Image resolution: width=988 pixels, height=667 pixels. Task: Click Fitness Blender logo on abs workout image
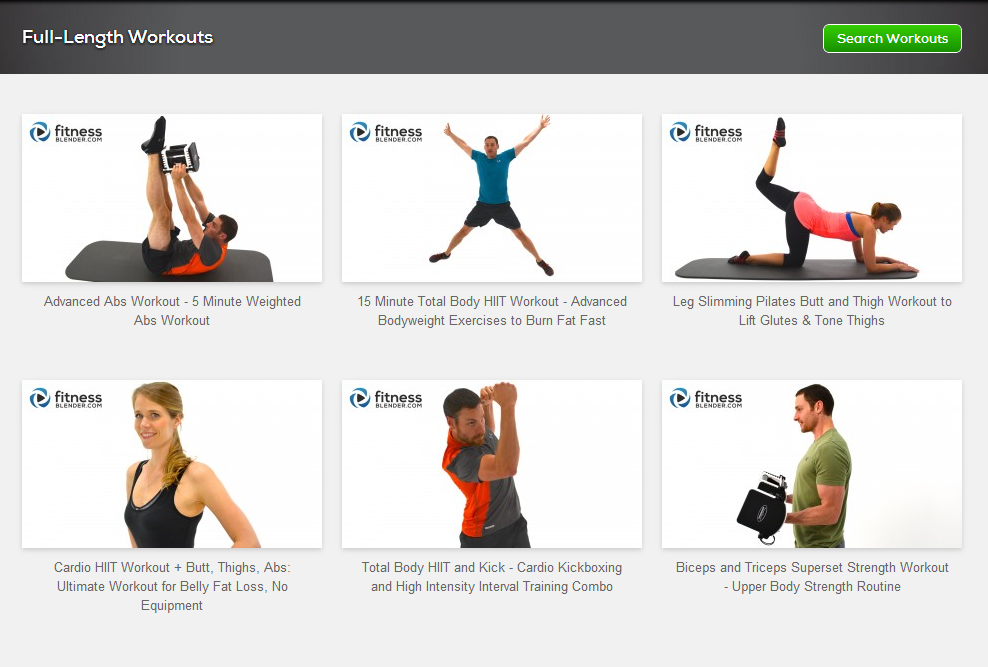(66, 132)
